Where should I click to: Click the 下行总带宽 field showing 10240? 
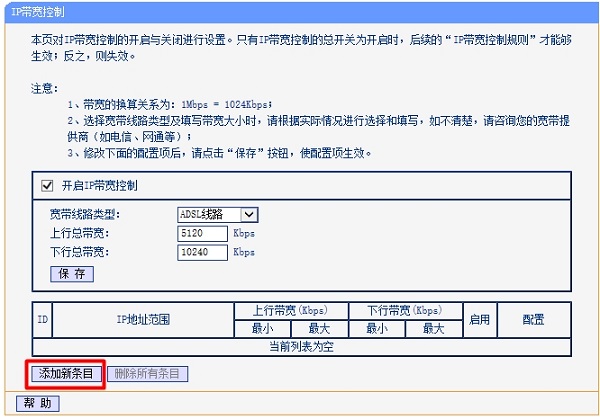pyautogui.click(x=202, y=252)
